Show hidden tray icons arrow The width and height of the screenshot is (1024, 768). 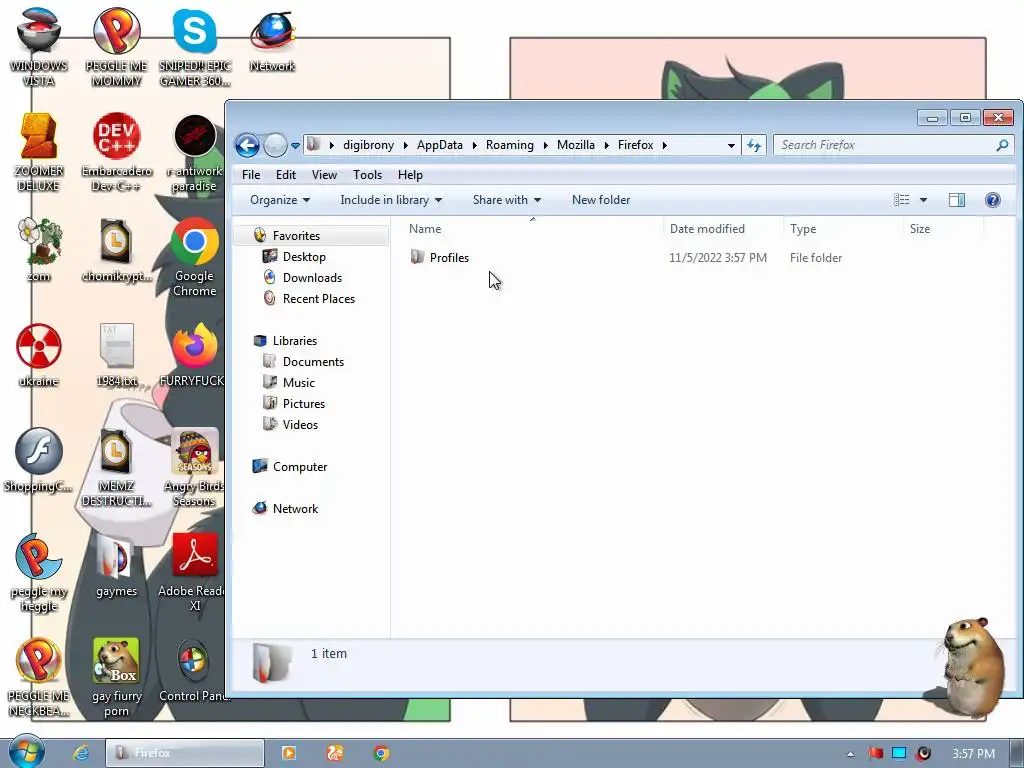point(850,754)
